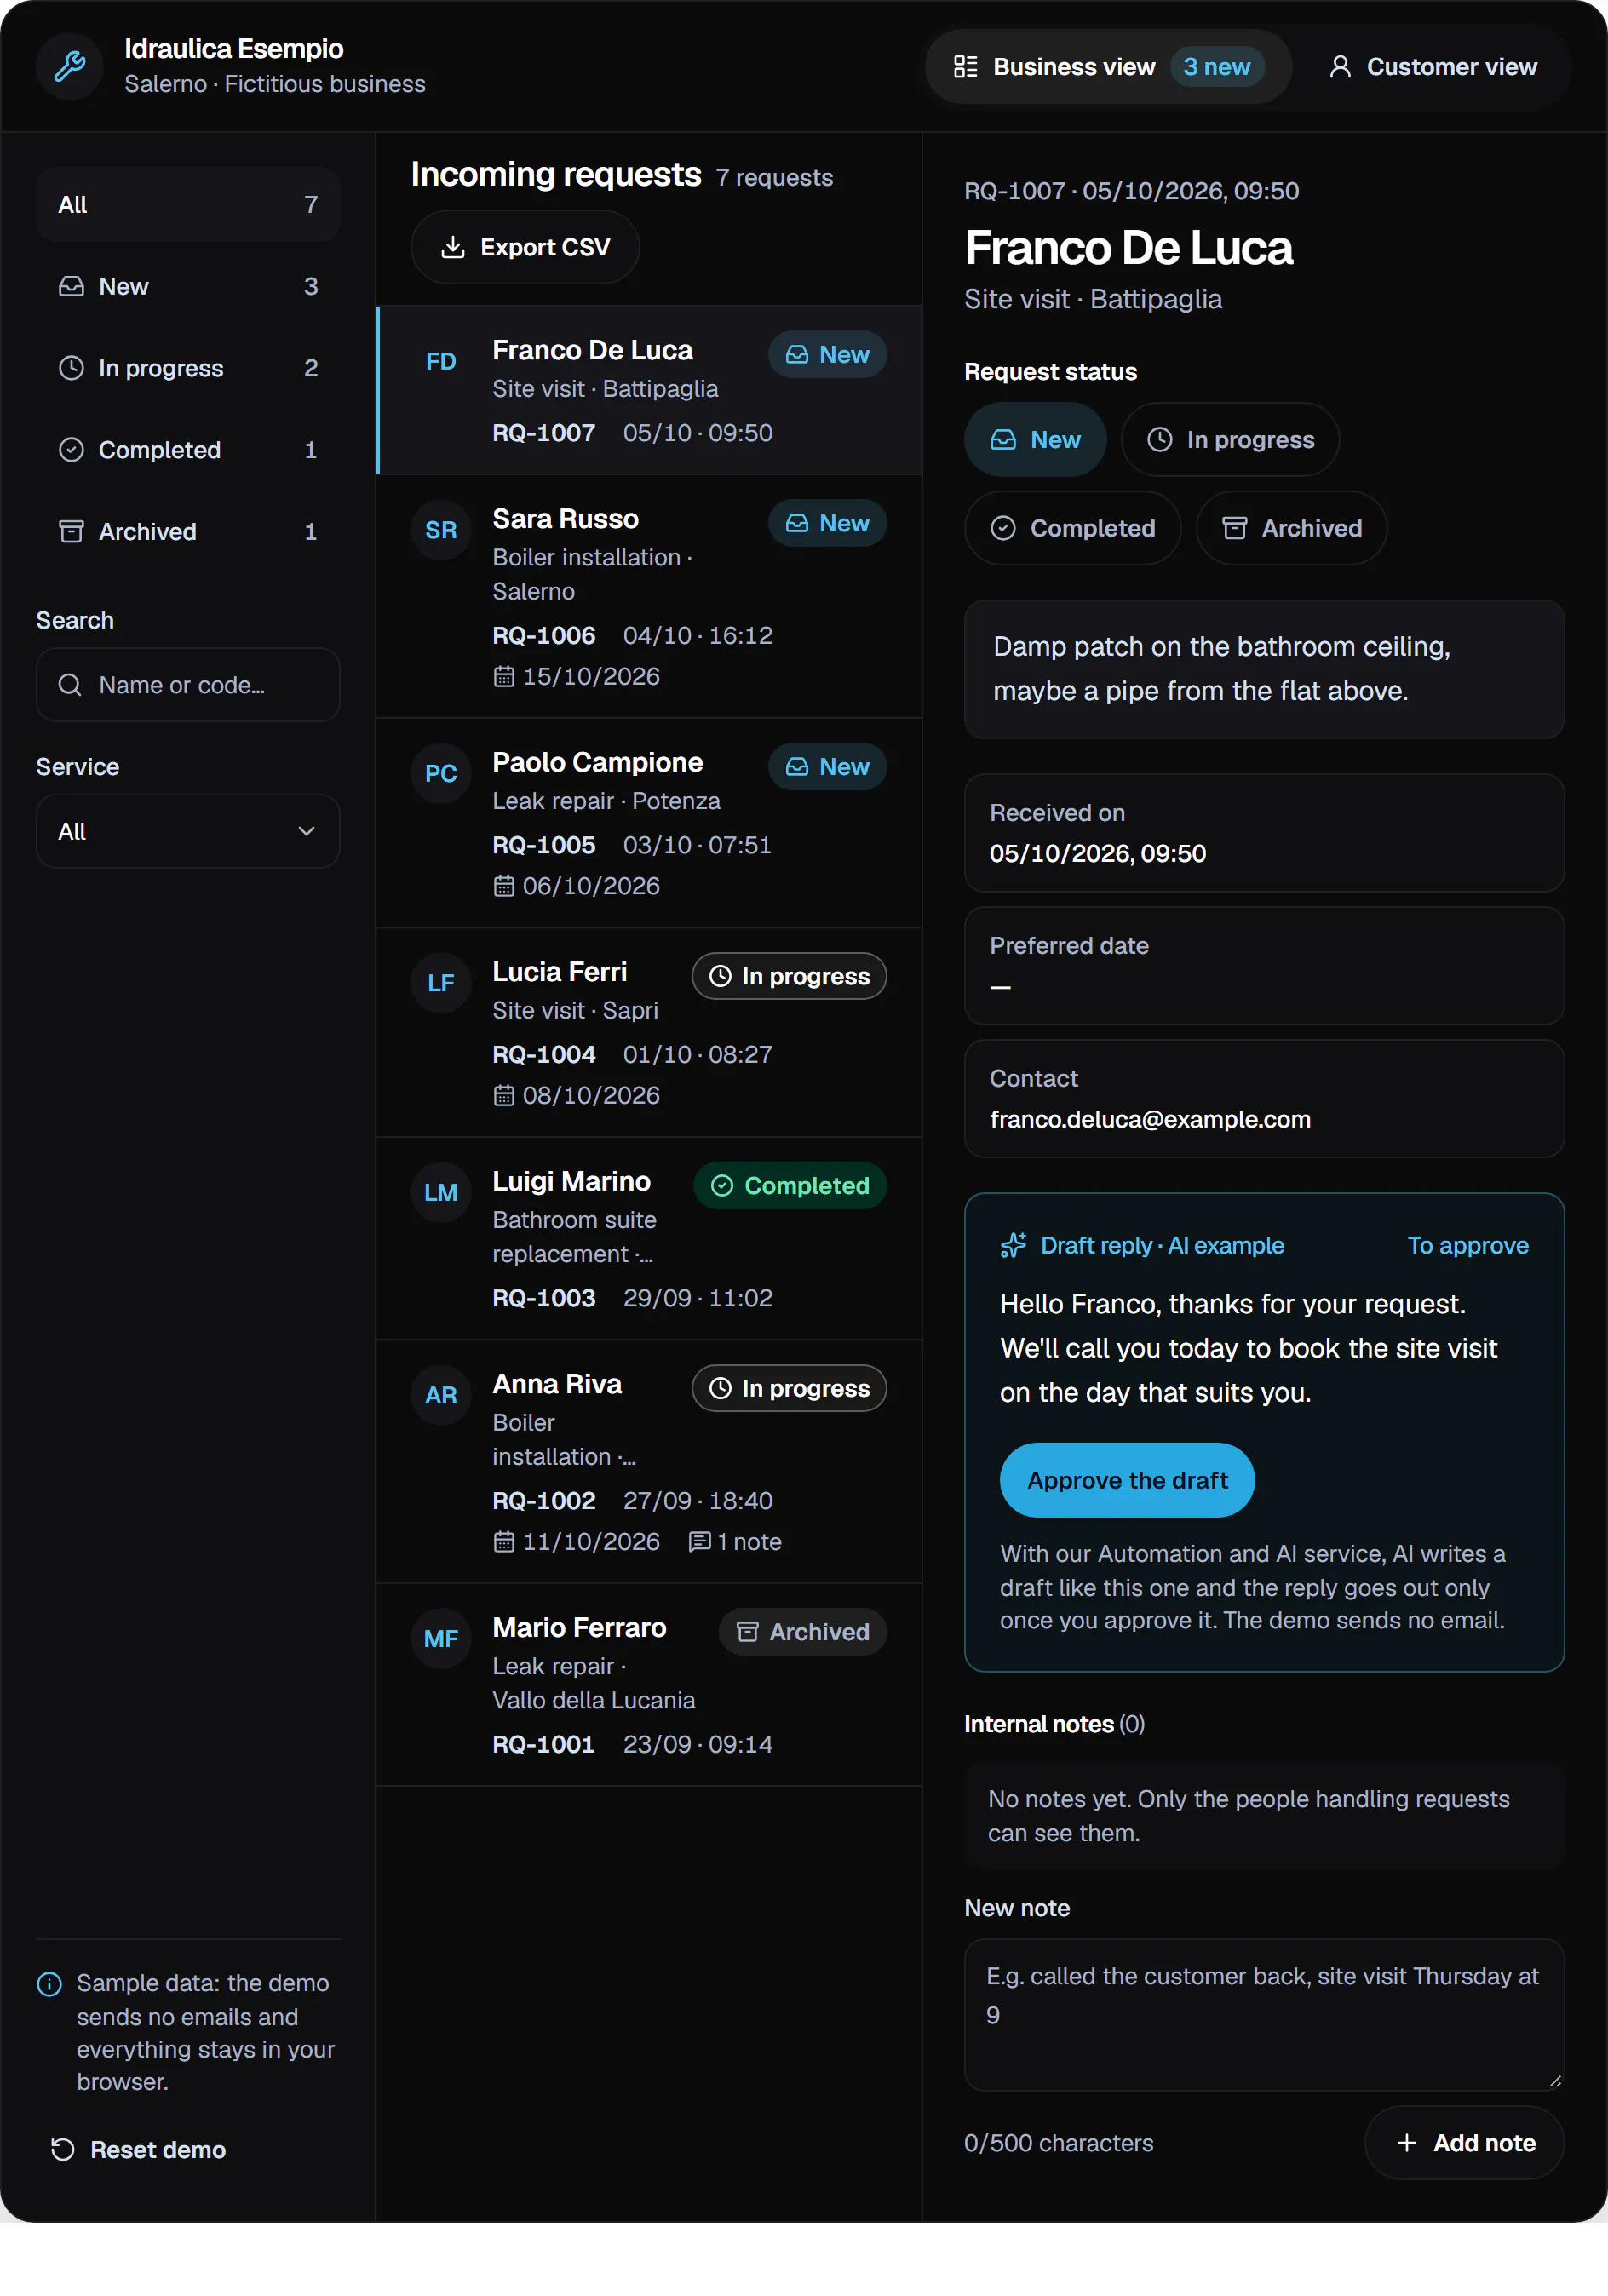Click the note icon beside '1 note'
Viewport: 1608px width, 2296px height.
[700, 1541]
